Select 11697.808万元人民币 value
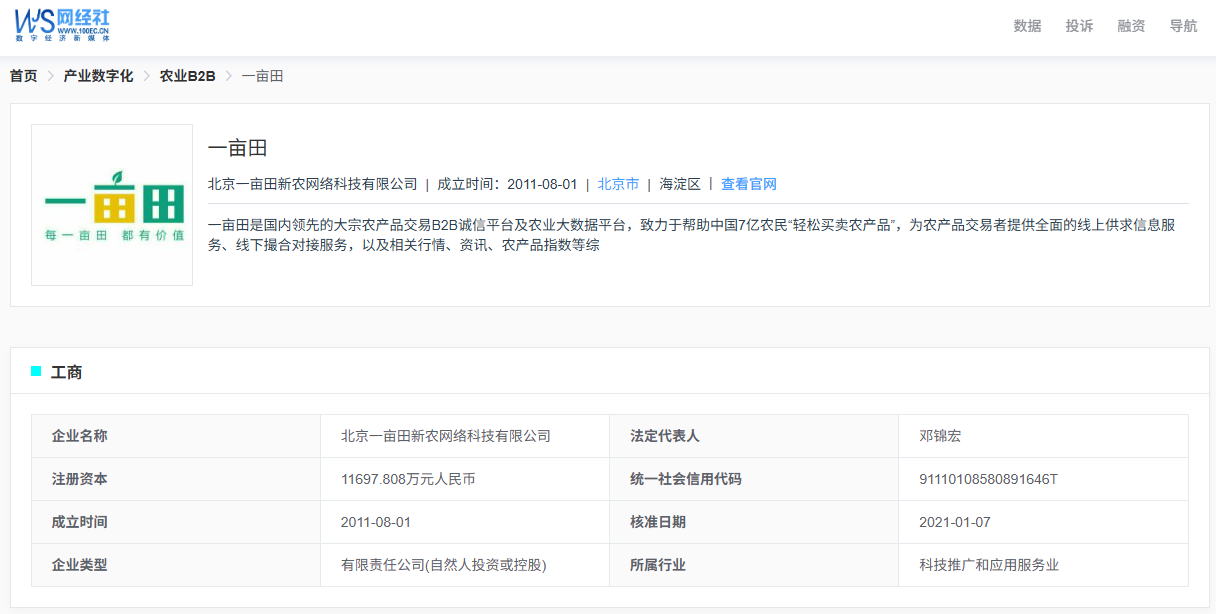The image size is (1216, 614). [x=408, y=479]
